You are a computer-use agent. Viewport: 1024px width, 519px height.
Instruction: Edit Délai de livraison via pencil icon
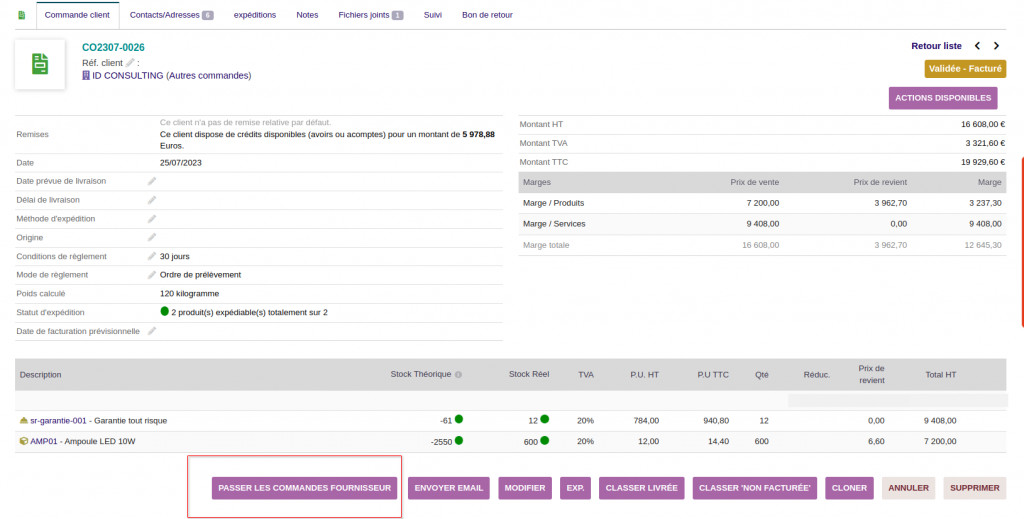152,200
